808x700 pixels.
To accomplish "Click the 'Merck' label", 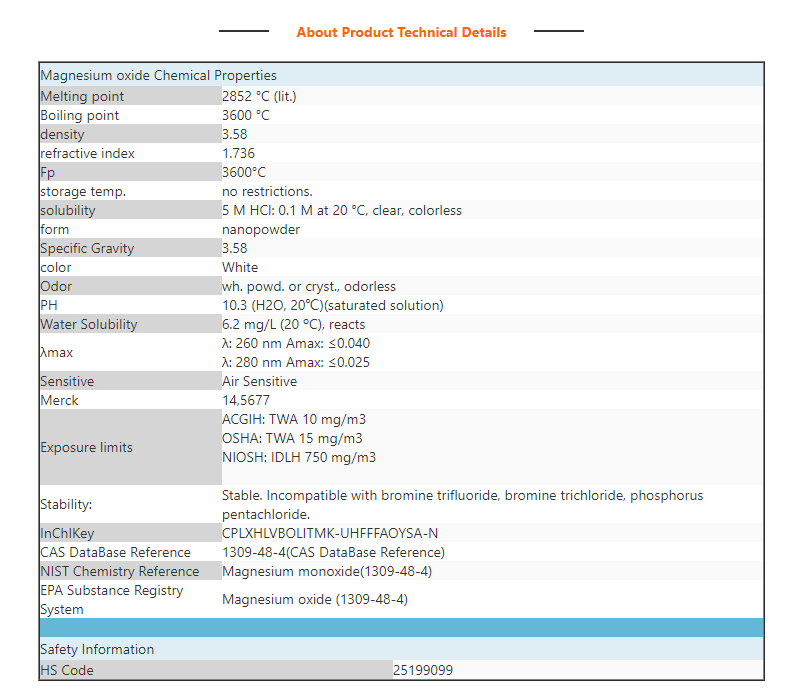I will tap(59, 401).
